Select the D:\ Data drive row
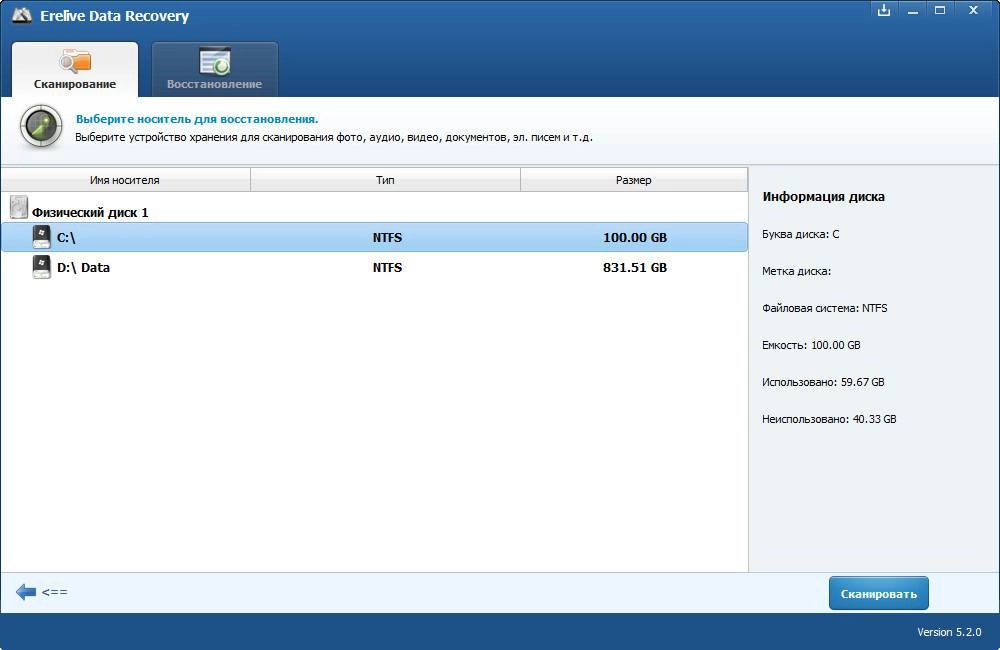The width and height of the screenshot is (1000, 650). pyautogui.click(x=374, y=267)
